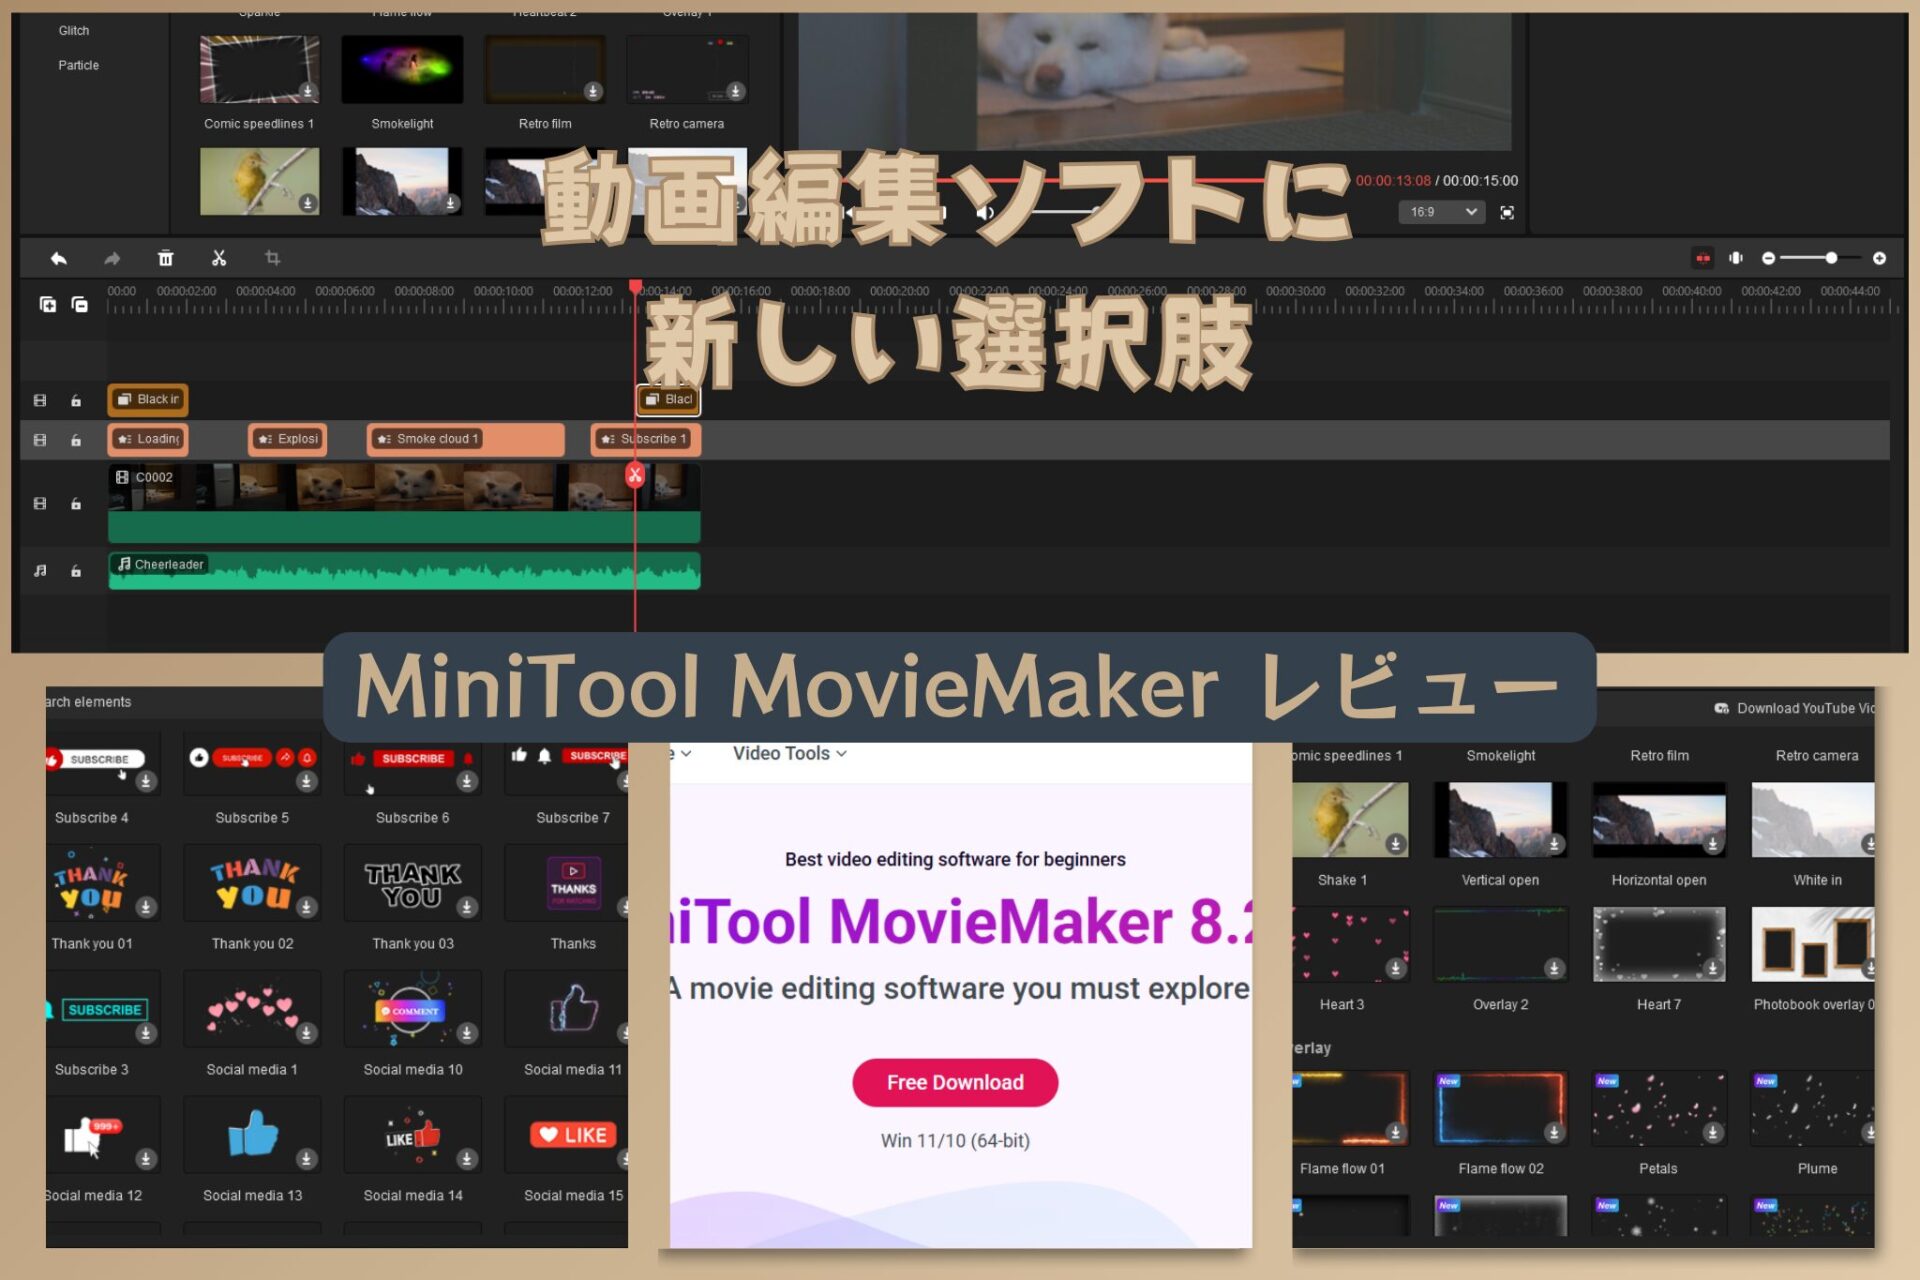This screenshot has width=1920, height=1280.
Task: Click the preview volume speaker icon
Action: coord(984,213)
